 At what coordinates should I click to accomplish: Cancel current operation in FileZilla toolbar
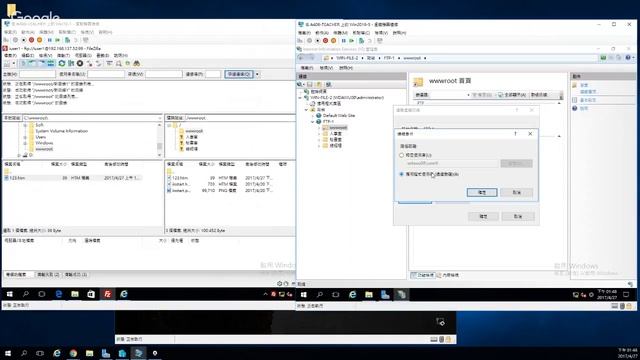80,63
